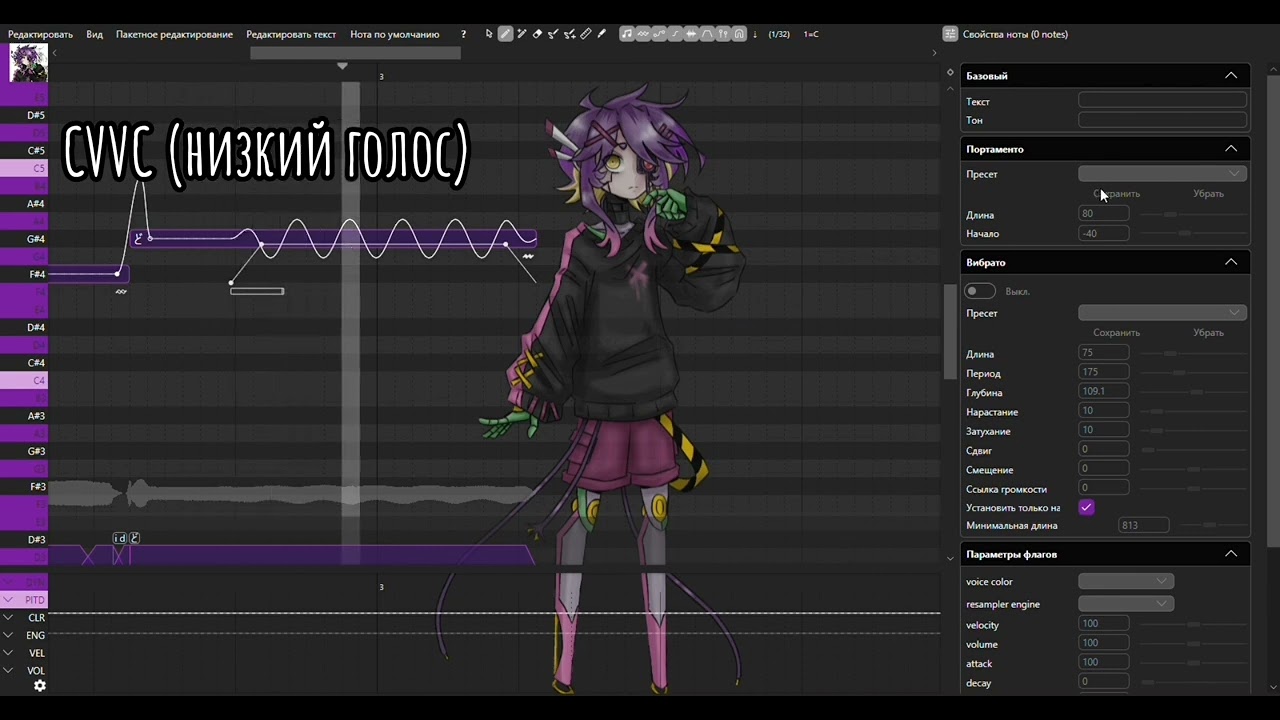Click the C4 piano key

[x=24, y=381]
